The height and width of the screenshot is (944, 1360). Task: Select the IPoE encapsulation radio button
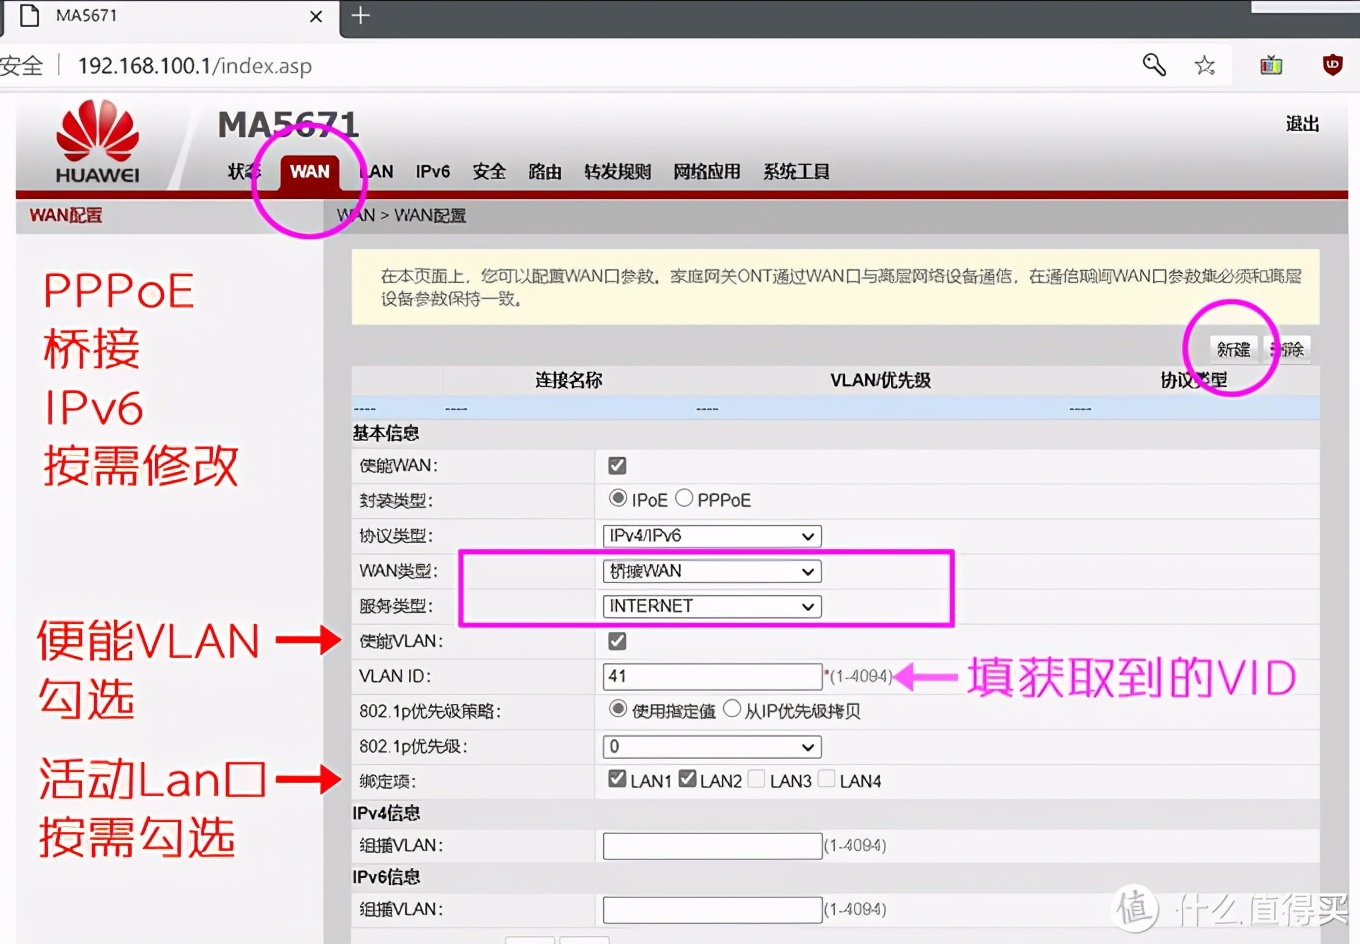click(618, 498)
